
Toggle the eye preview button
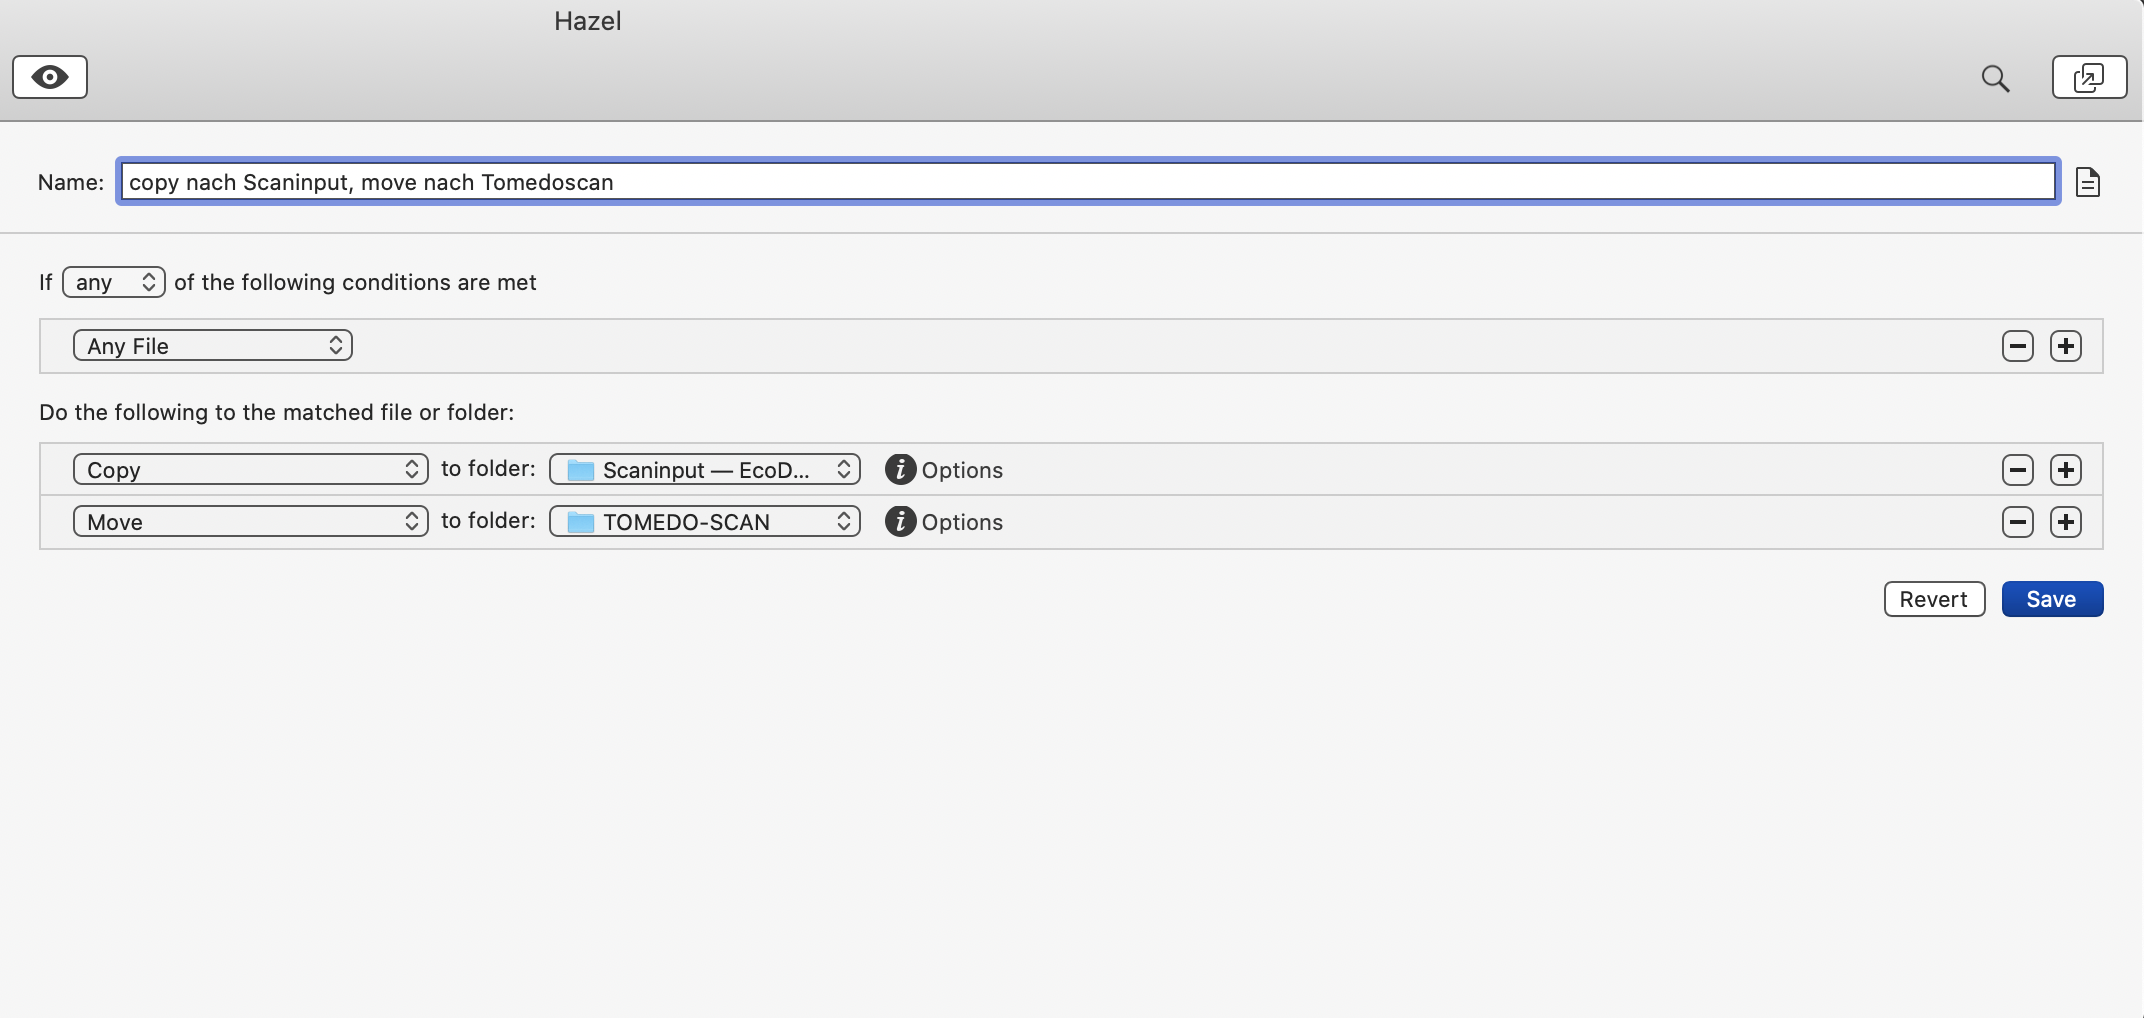tap(50, 77)
